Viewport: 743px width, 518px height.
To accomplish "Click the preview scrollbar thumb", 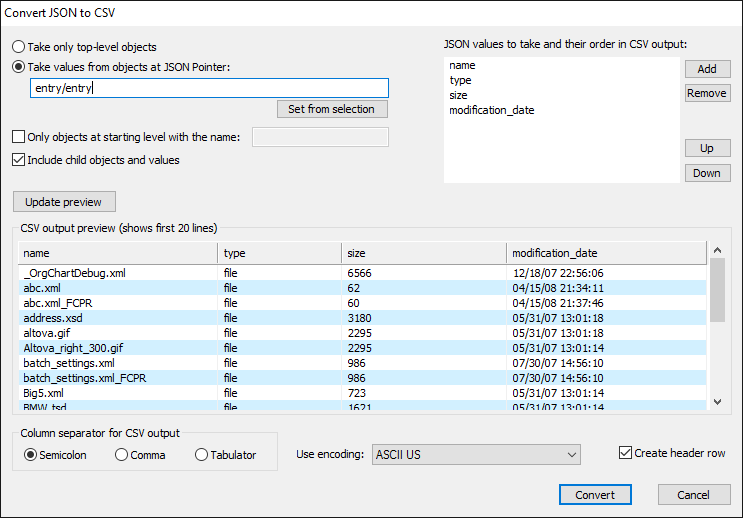I will pos(717,290).
